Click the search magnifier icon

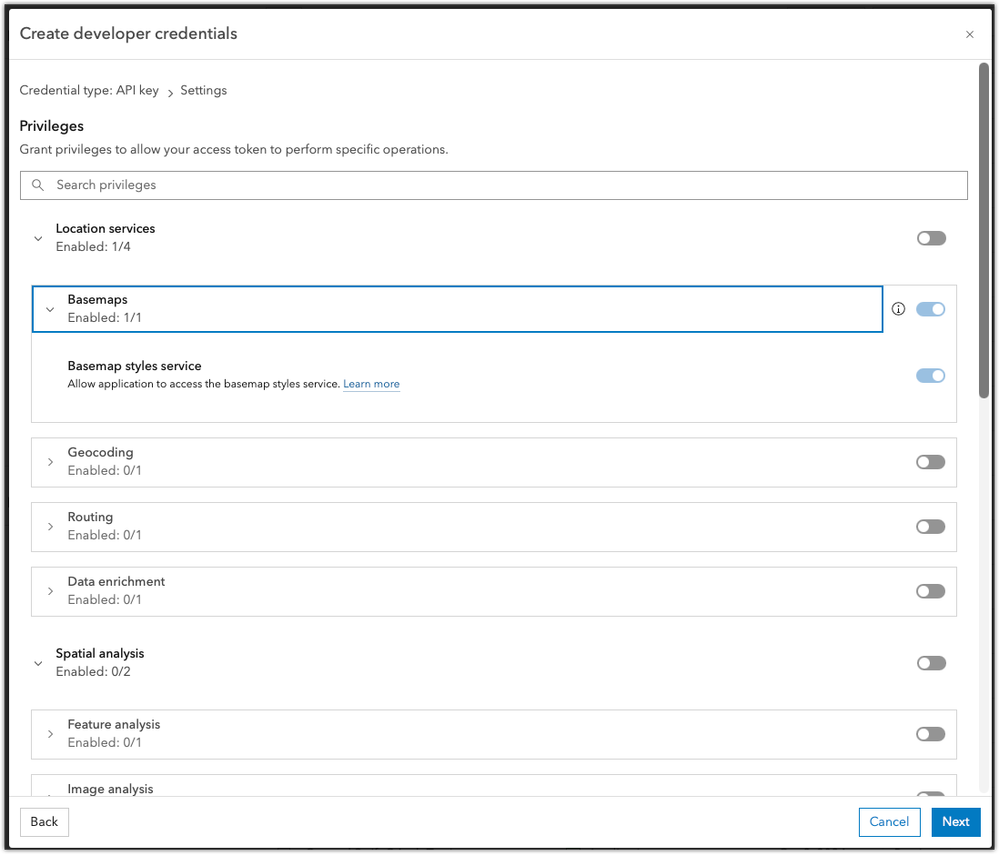pyautogui.click(x=38, y=185)
